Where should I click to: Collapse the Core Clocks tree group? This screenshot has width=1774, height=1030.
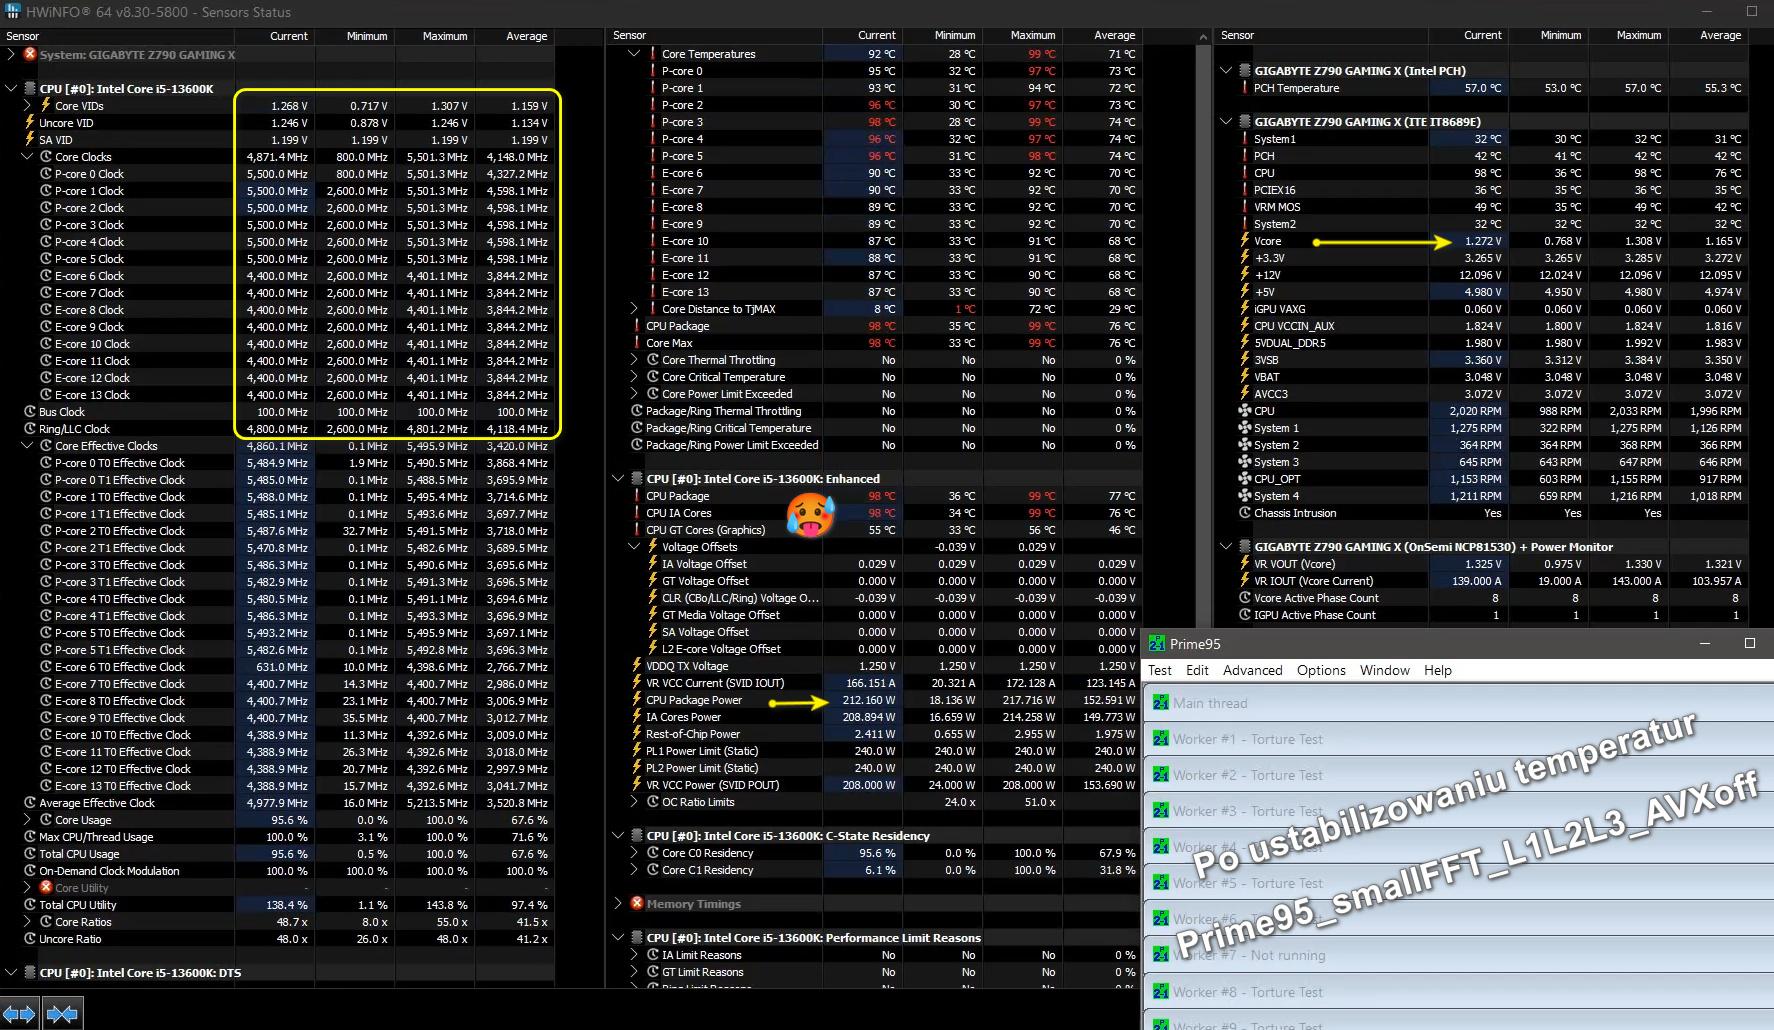coord(27,157)
